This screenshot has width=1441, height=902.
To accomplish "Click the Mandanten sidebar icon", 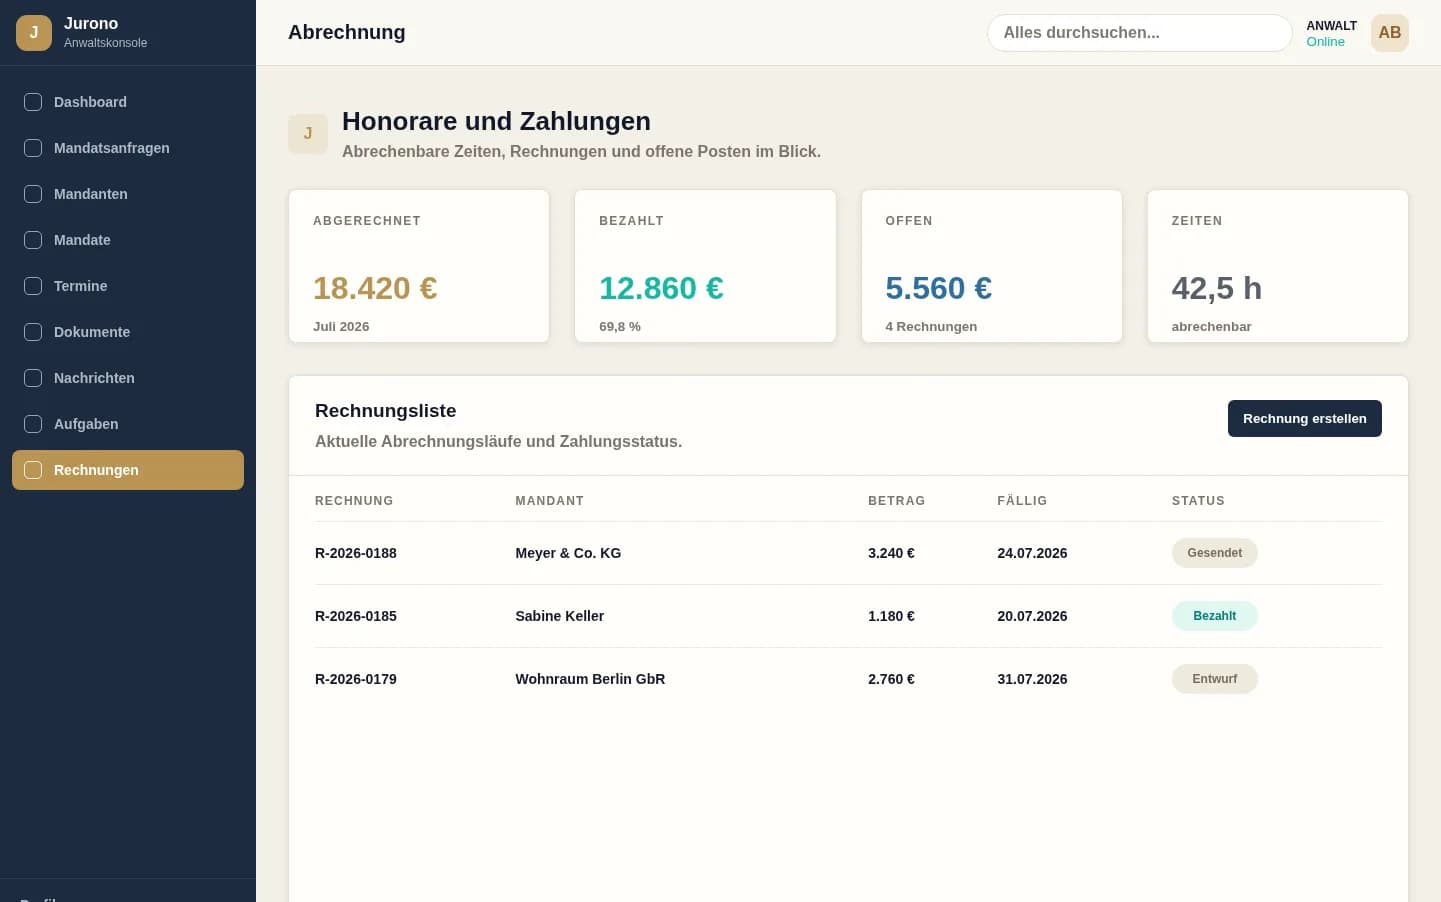I will click(x=33, y=194).
